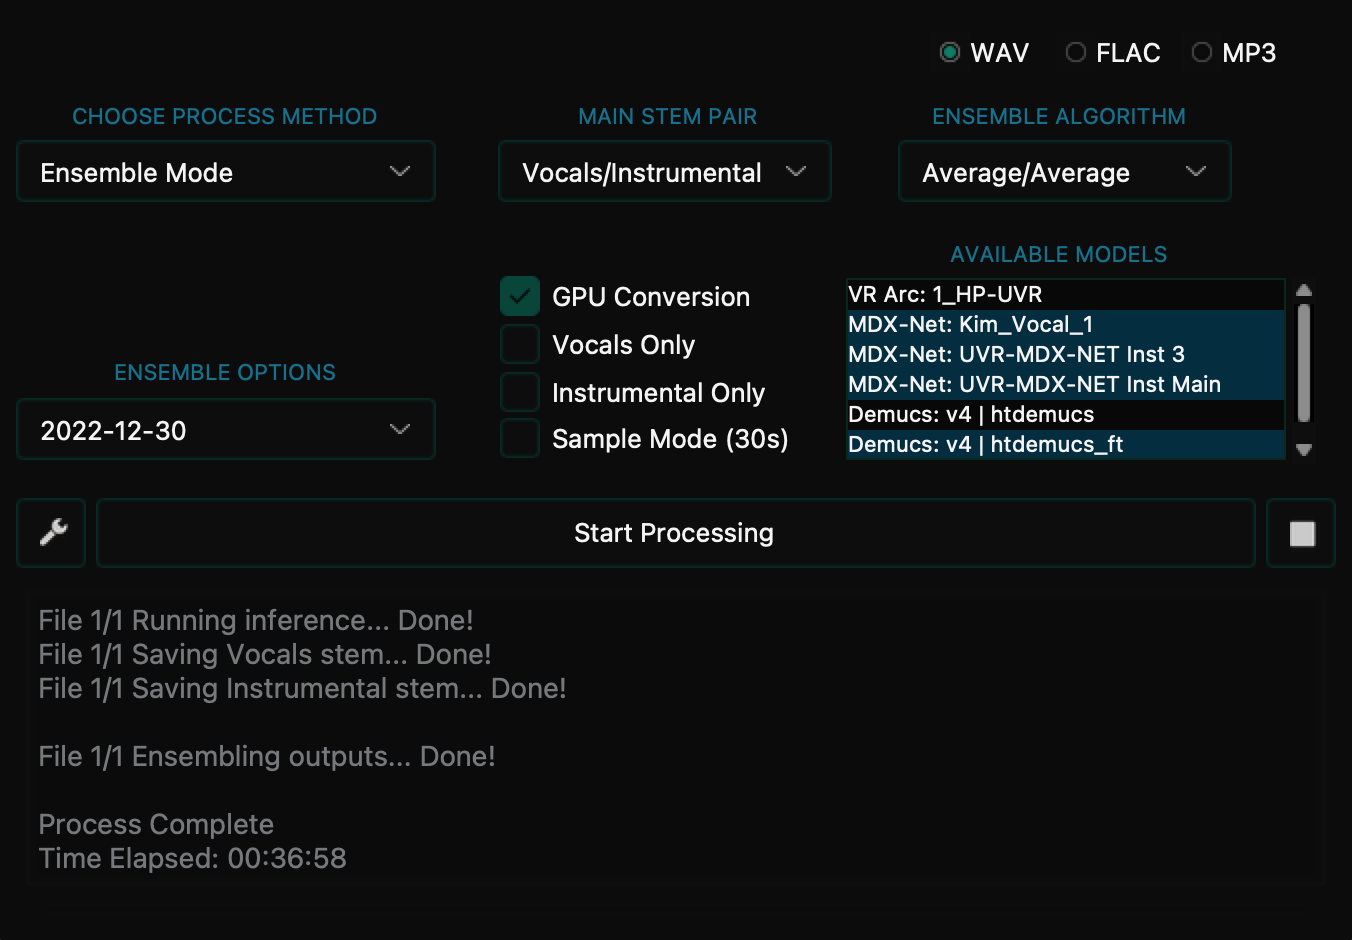Expand the Ensemble Options date dropdown
Image resolution: width=1352 pixels, height=940 pixels.
pos(225,429)
